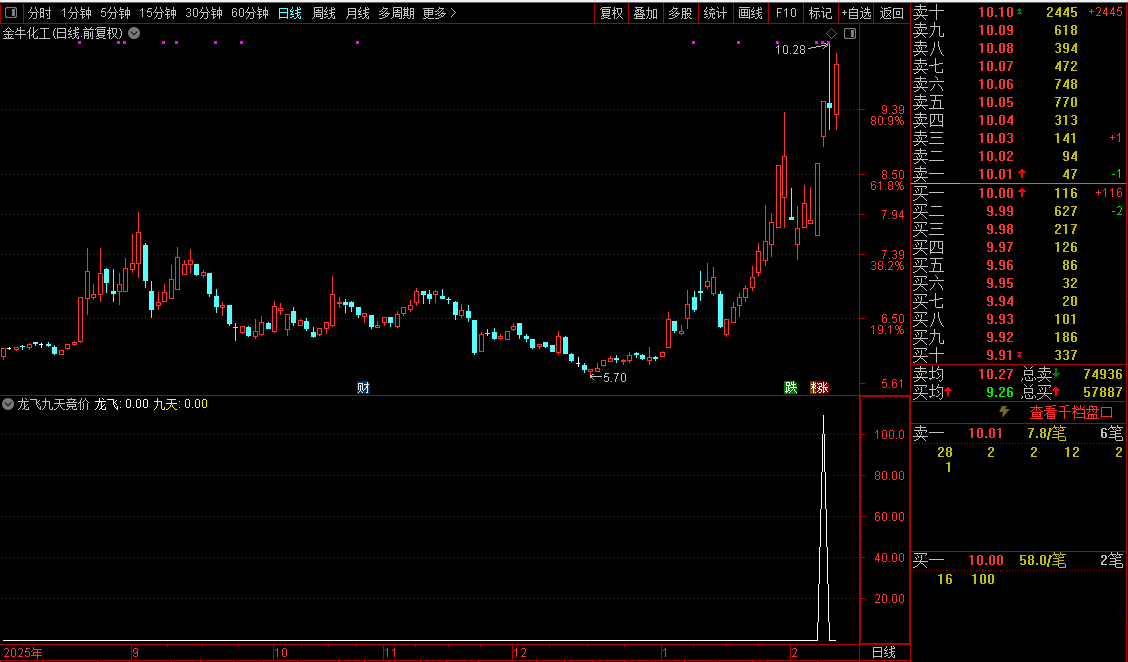Click the 7.8/笔 value in 卖一 row

point(1047,433)
